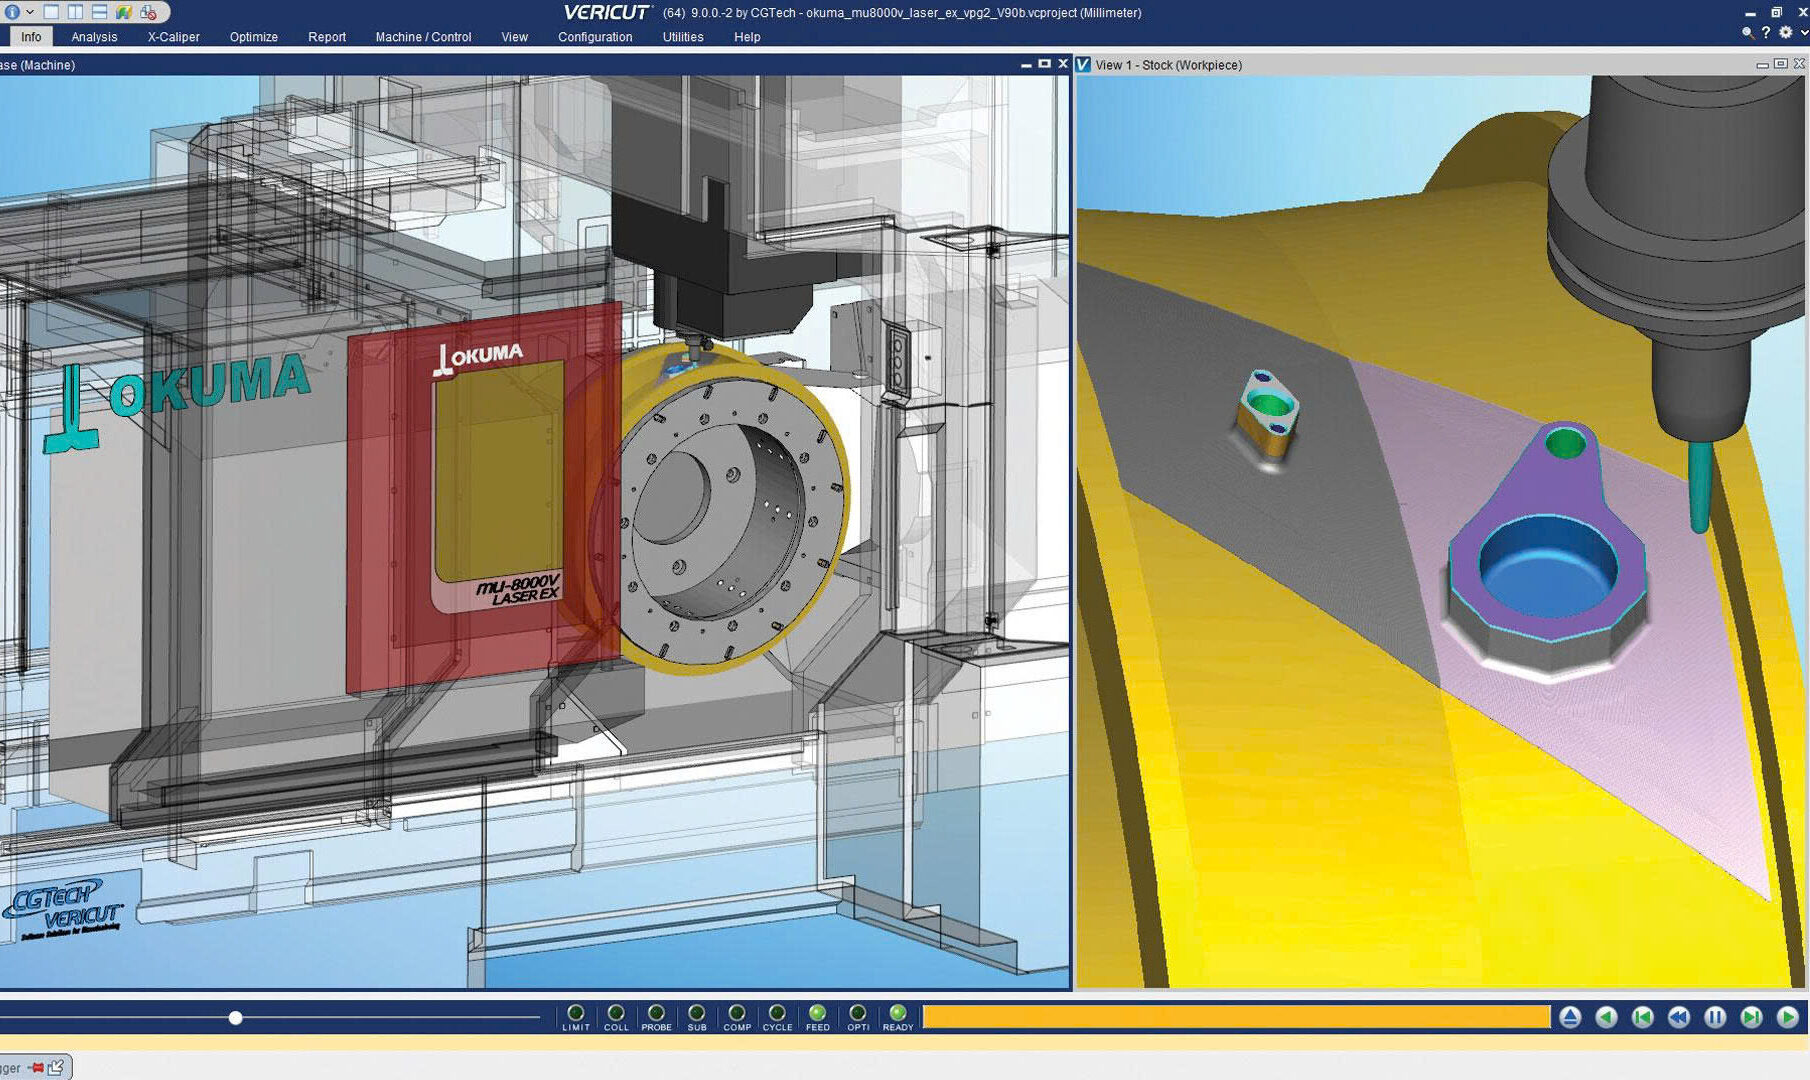Image resolution: width=1810 pixels, height=1080 pixels.
Task: Click the red pin icon on Logger tab
Action: pyautogui.click(x=36, y=1068)
